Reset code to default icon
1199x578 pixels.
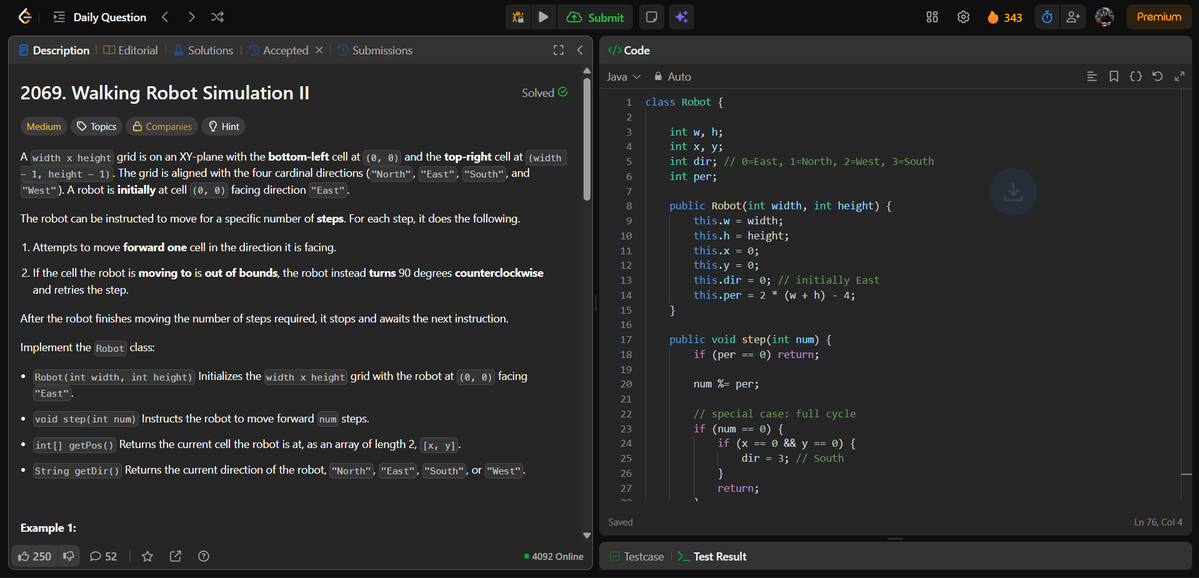(1158, 76)
